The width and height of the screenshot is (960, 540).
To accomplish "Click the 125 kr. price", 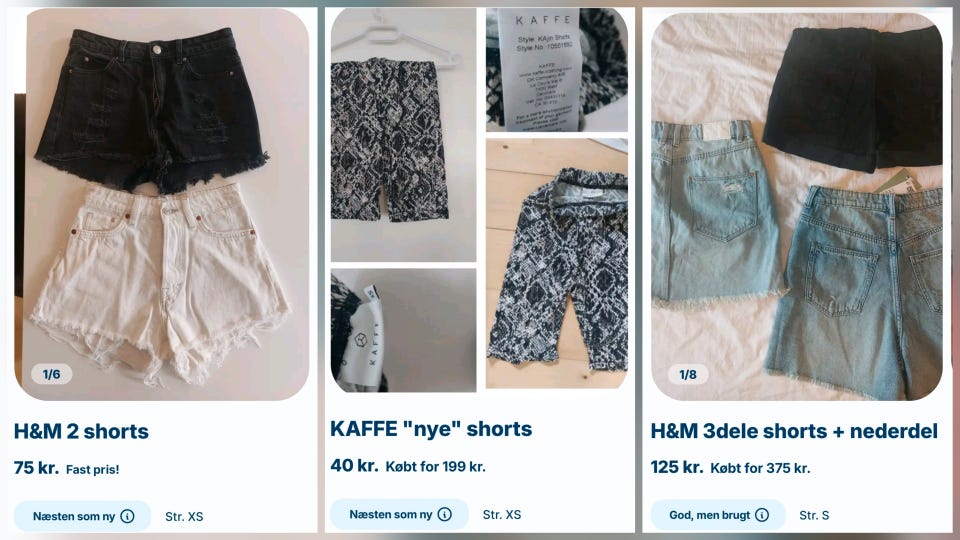I will pyautogui.click(x=677, y=467).
